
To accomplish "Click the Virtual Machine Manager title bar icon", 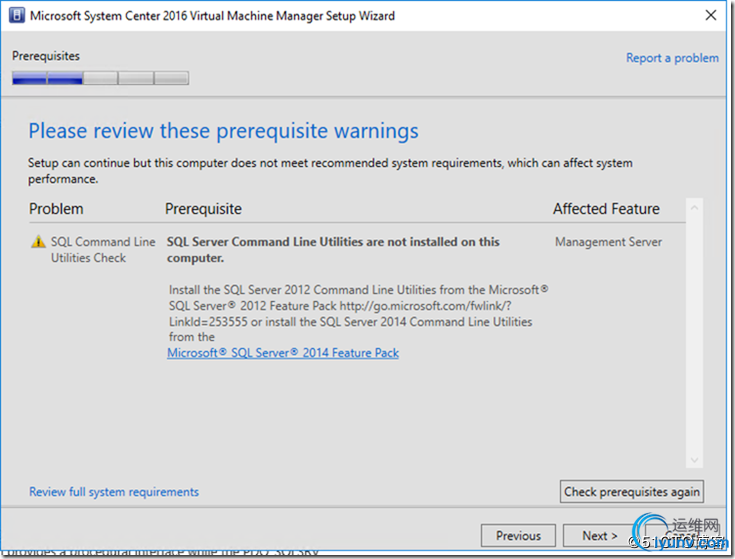I will [17, 15].
